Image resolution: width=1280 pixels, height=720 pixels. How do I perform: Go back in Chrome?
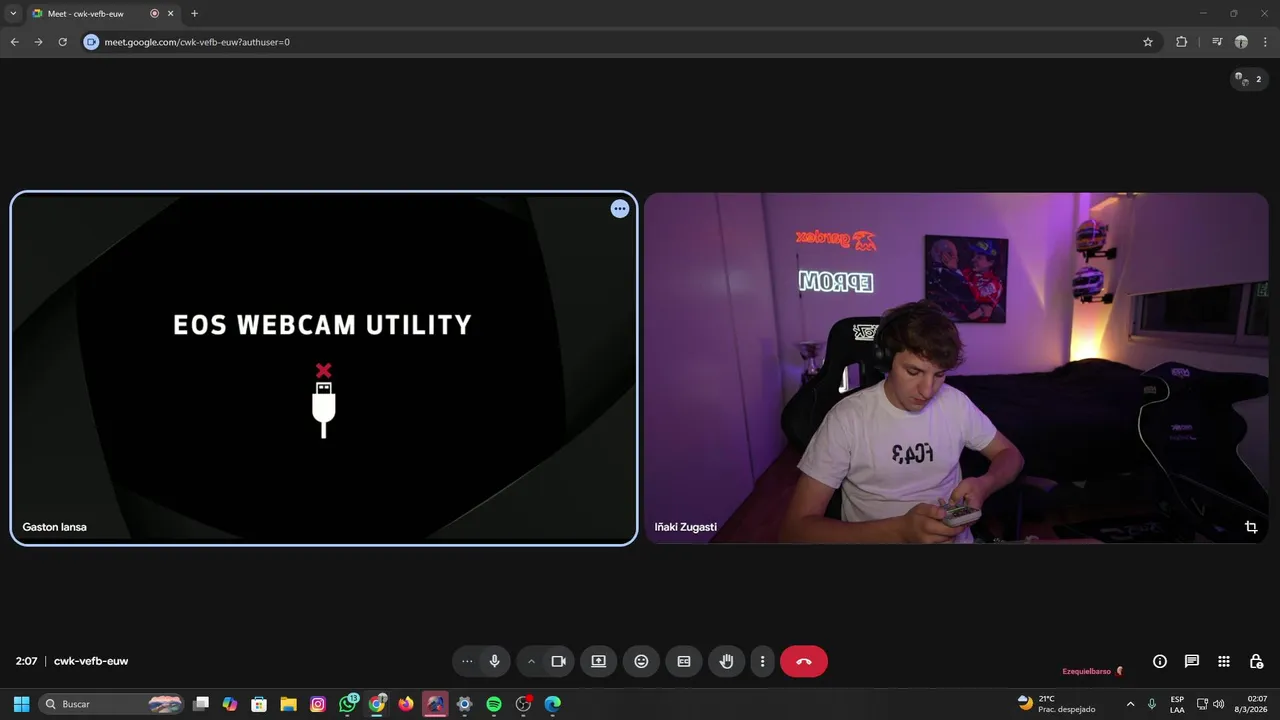click(x=14, y=42)
